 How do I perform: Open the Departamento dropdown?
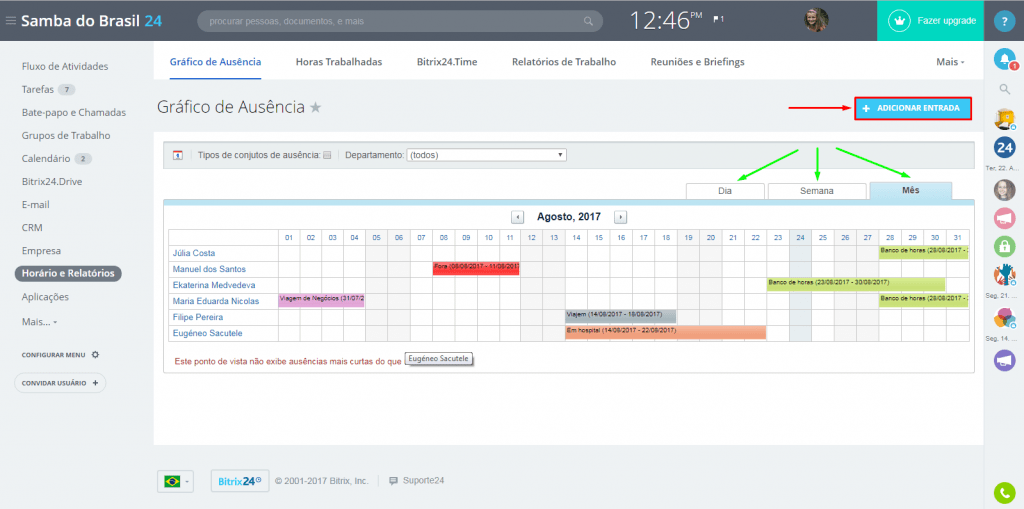[x=487, y=155]
